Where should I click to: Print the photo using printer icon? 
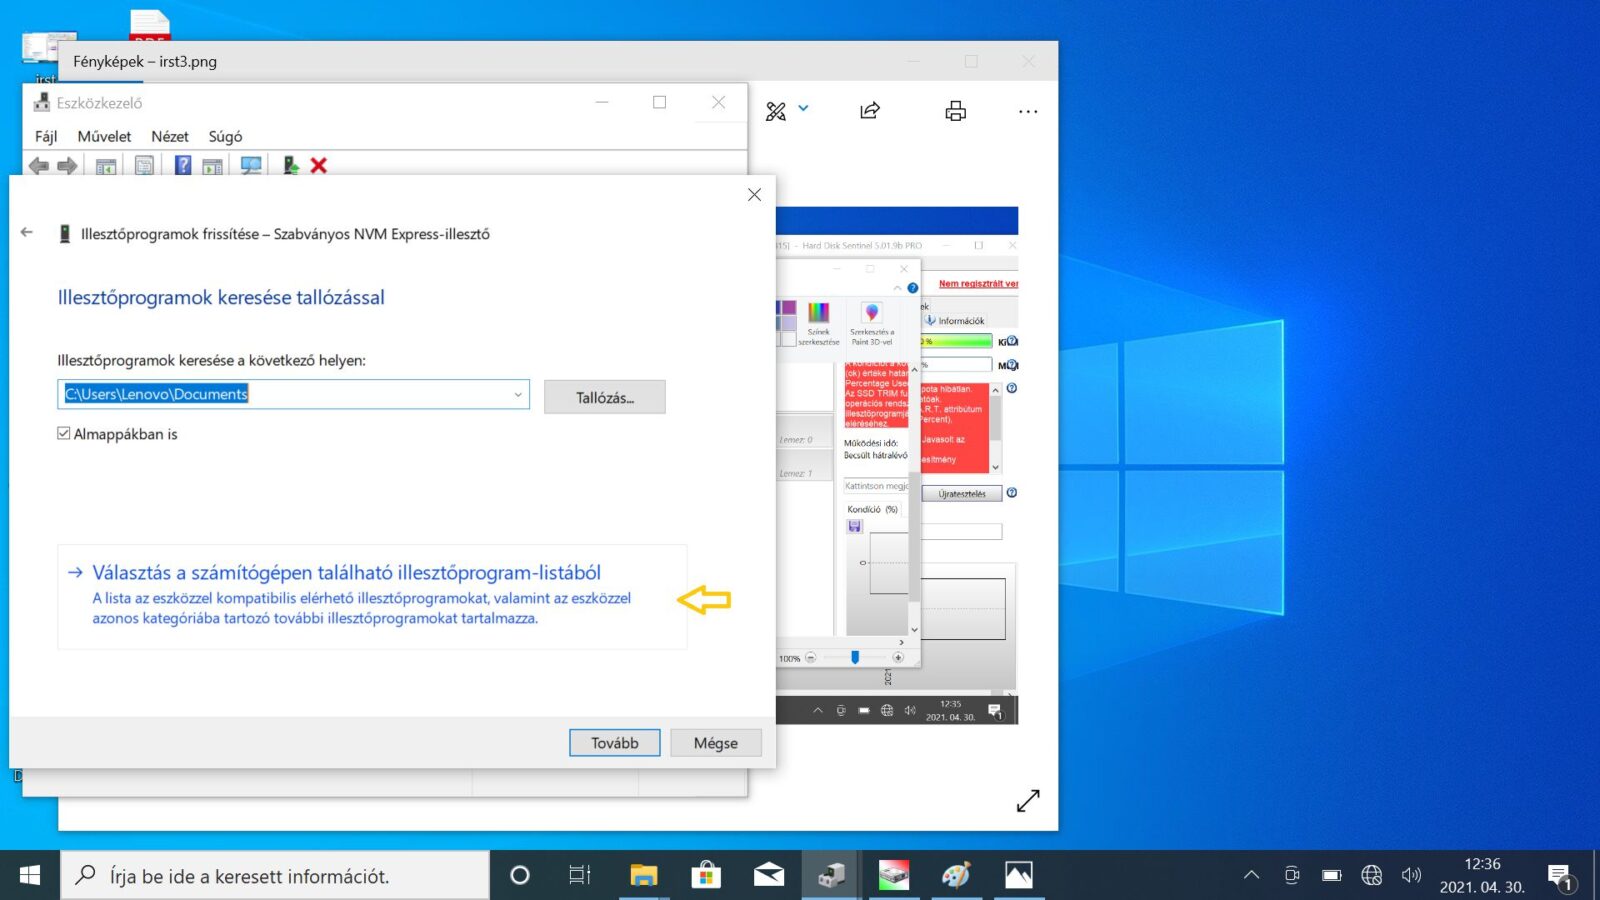click(955, 111)
